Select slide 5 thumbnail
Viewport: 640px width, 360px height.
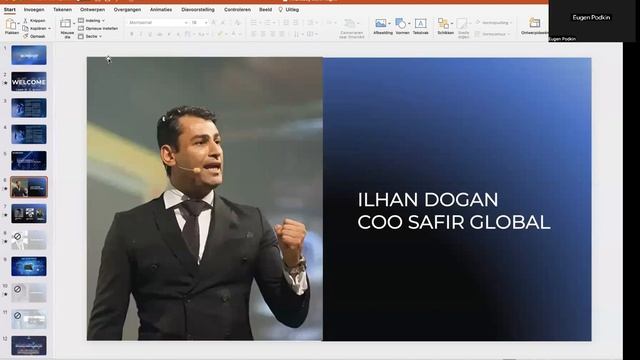click(29, 160)
